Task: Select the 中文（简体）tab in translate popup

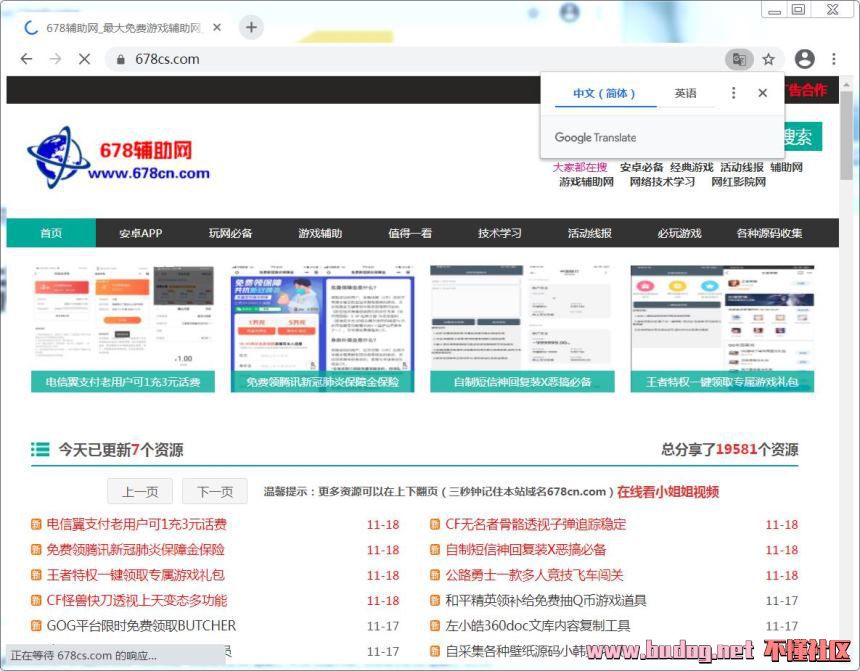Action: click(x=605, y=93)
